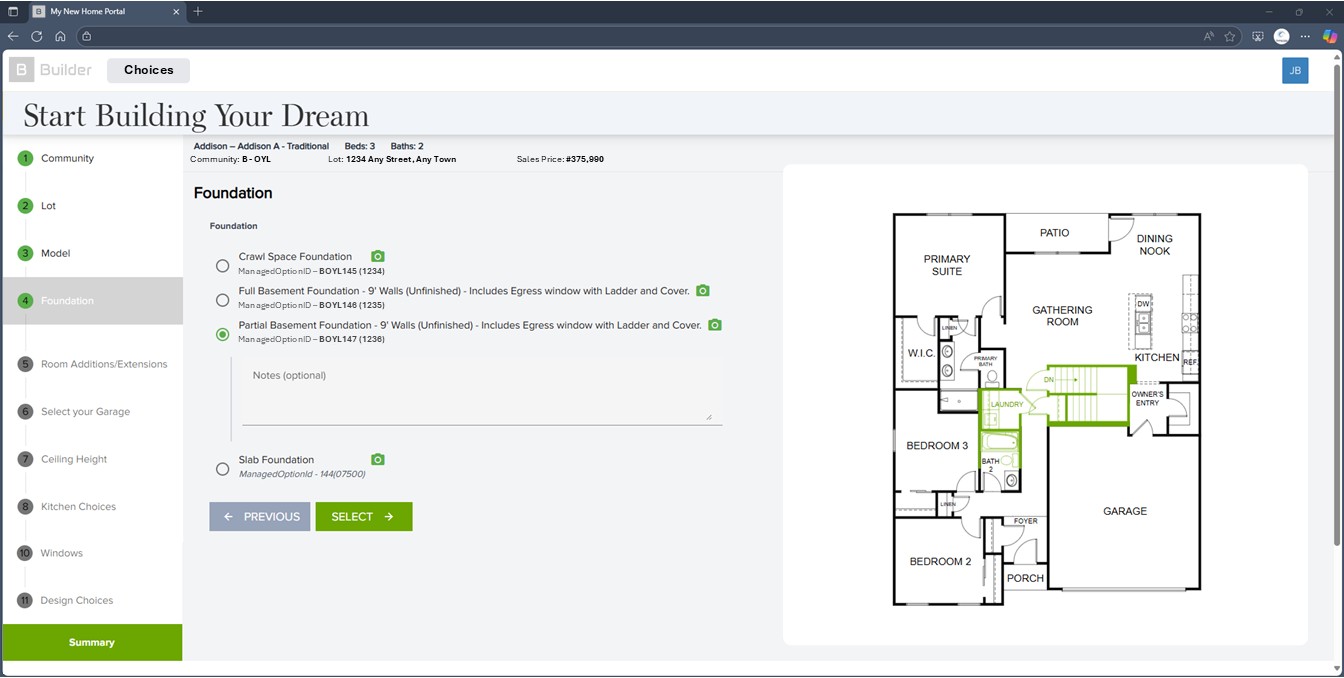Open photo for Crawl Space Foundation
The width and height of the screenshot is (1344, 678).
point(378,257)
